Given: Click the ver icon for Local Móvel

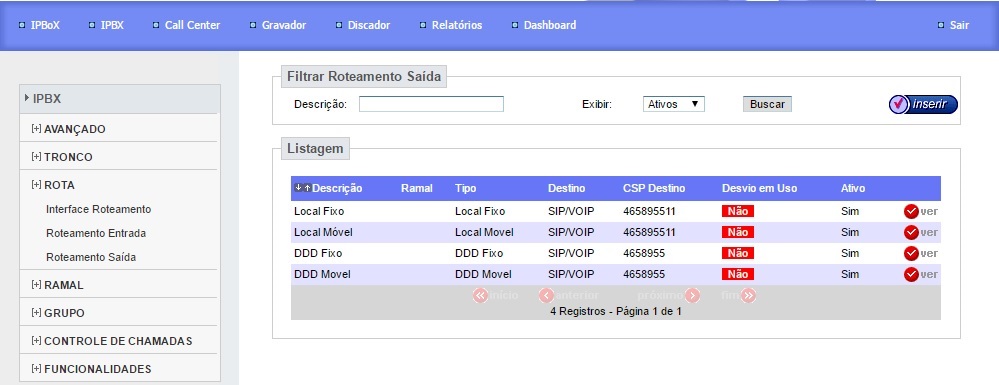Looking at the screenshot, I should [911, 233].
